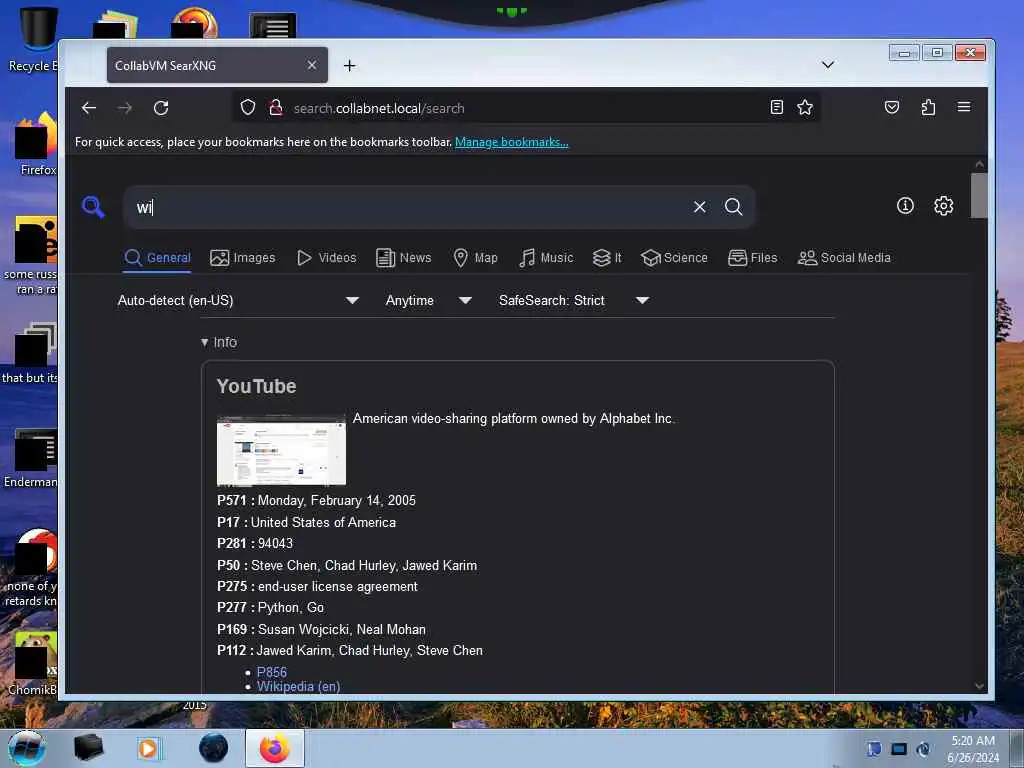Open the Extensions puzzle icon

click(928, 107)
